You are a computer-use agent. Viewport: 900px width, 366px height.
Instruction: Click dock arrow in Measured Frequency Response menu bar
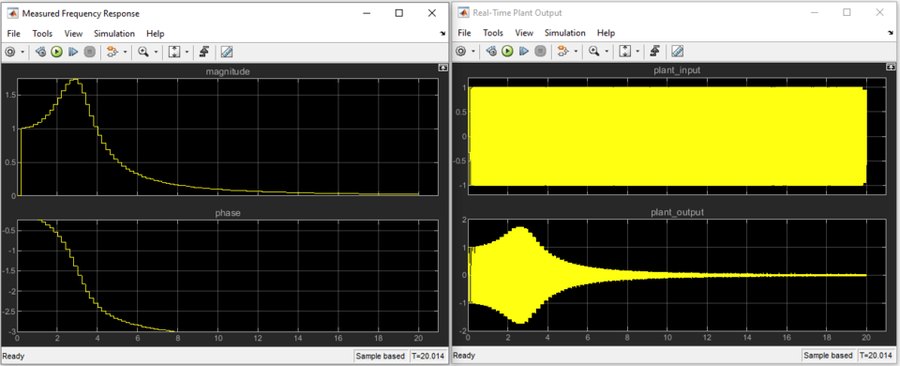443,34
